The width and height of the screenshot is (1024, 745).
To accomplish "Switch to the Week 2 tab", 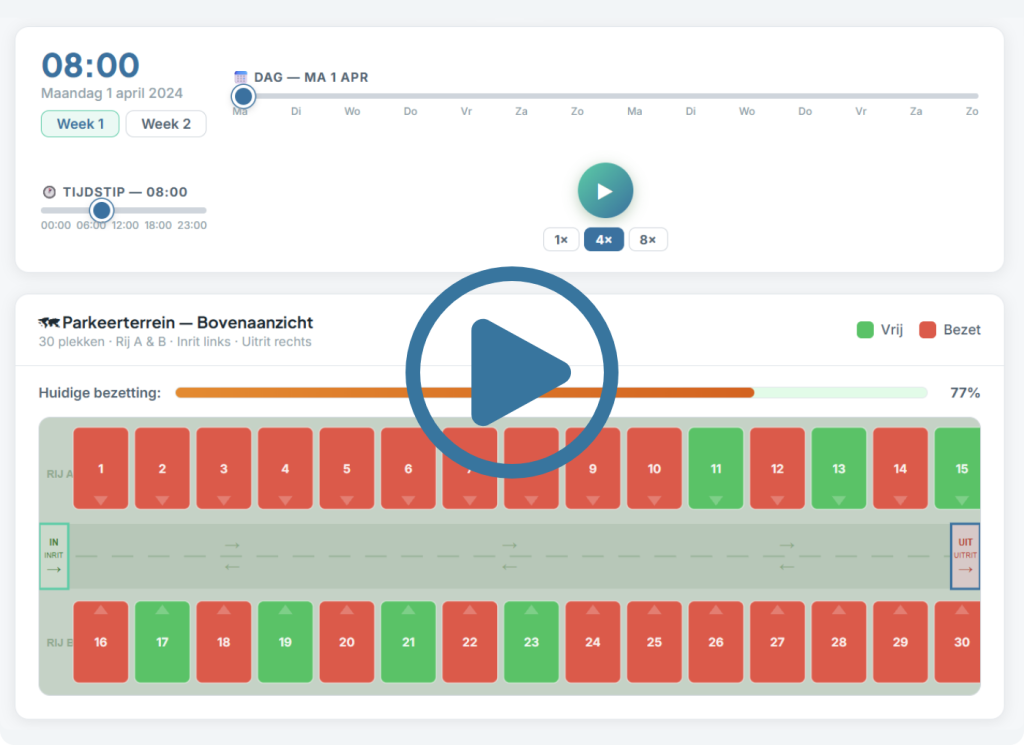I will point(166,124).
